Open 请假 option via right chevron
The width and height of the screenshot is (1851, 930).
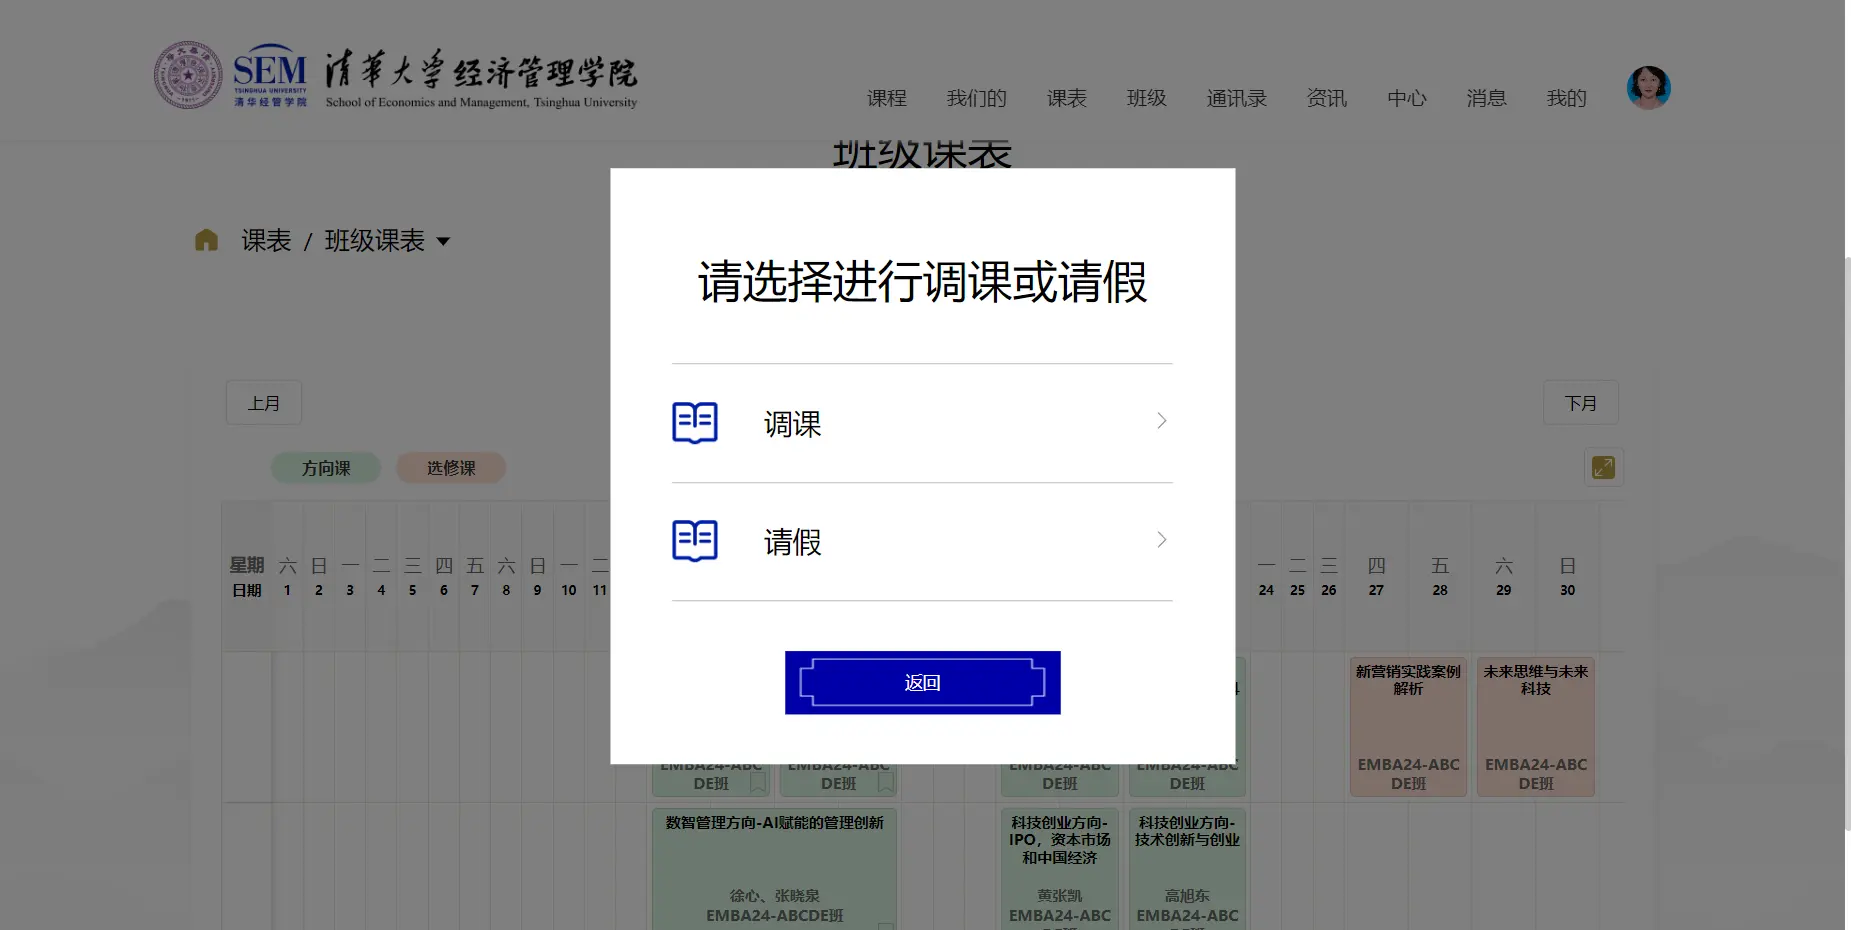point(1161,540)
